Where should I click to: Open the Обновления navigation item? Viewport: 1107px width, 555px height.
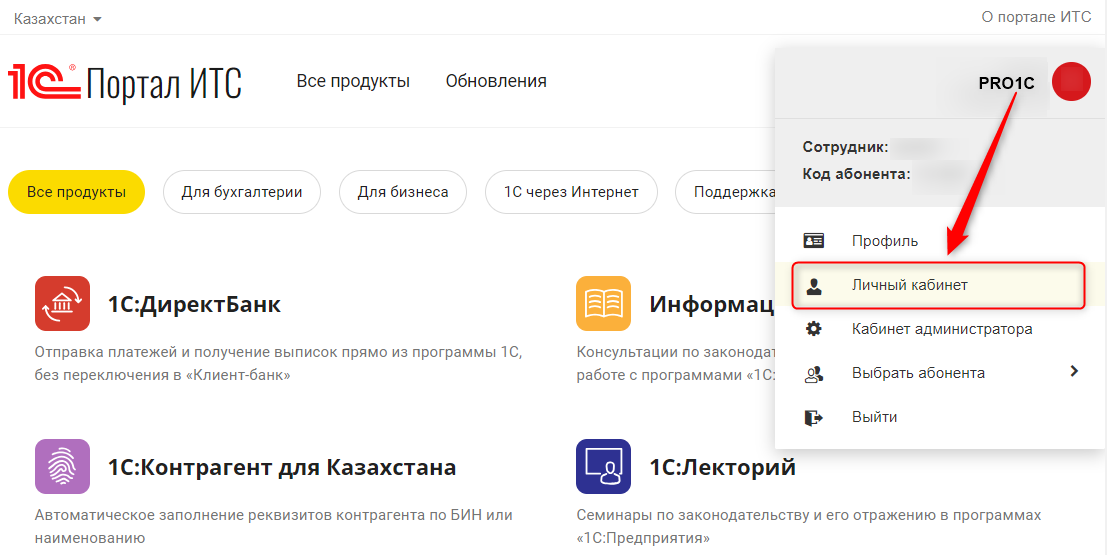coord(496,81)
